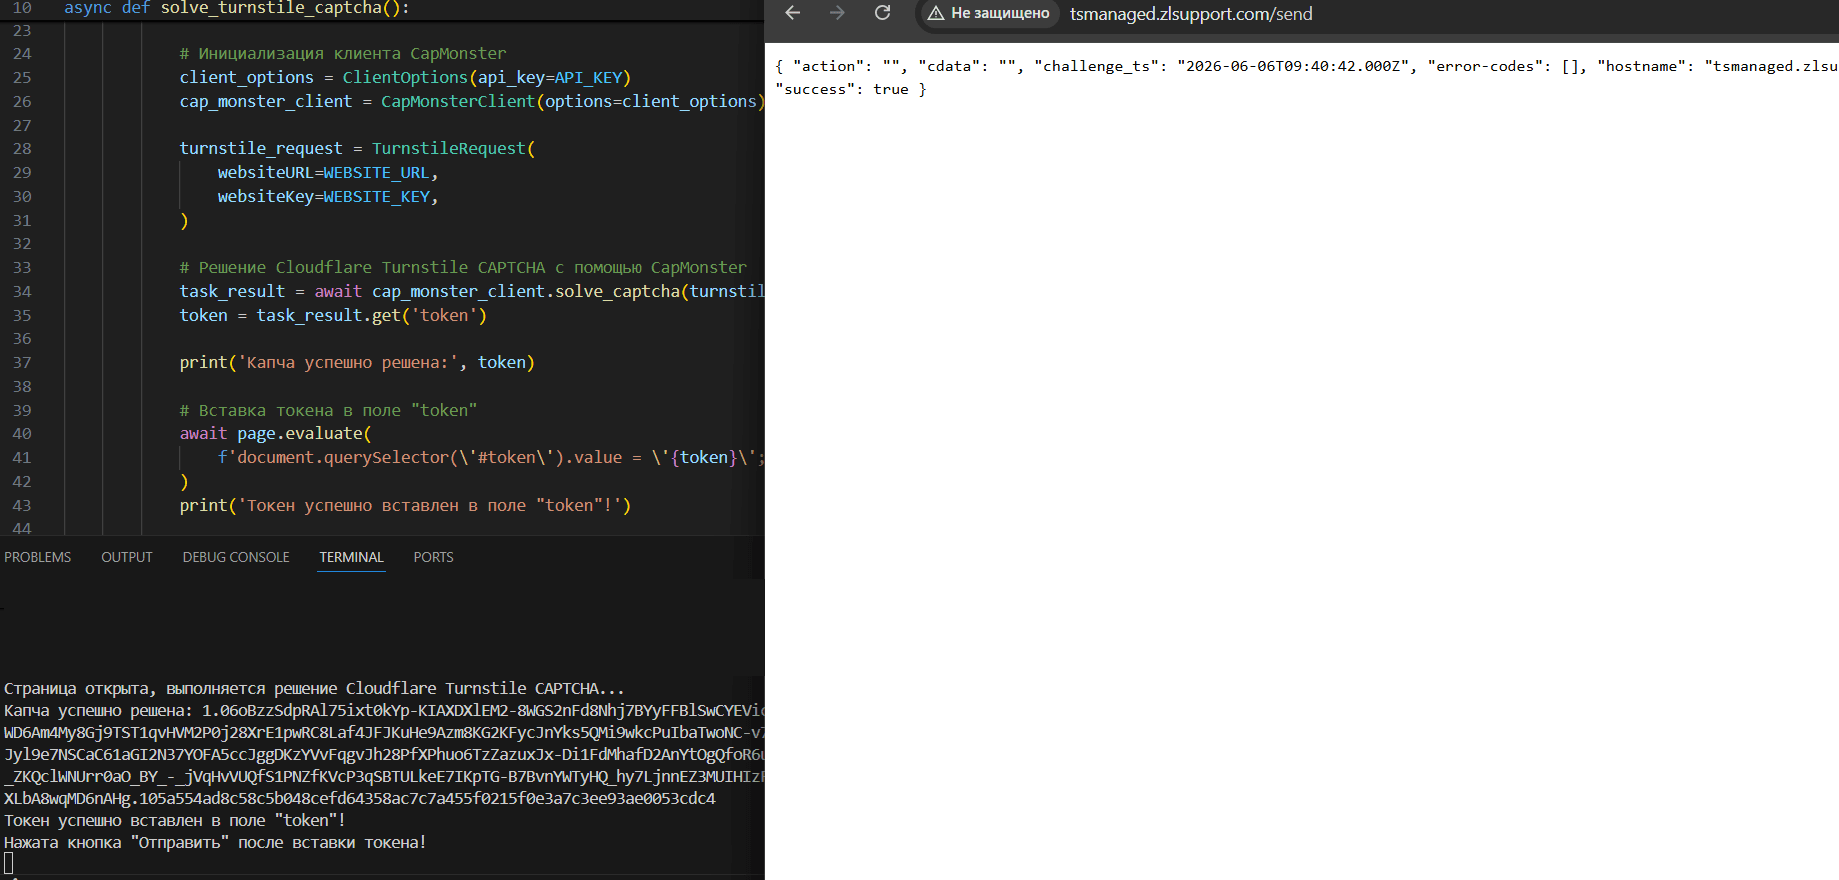1839x880 pixels.
Task: Click the sticky header 'async def solve_turnstile_captcha():'
Action: [237, 8]
